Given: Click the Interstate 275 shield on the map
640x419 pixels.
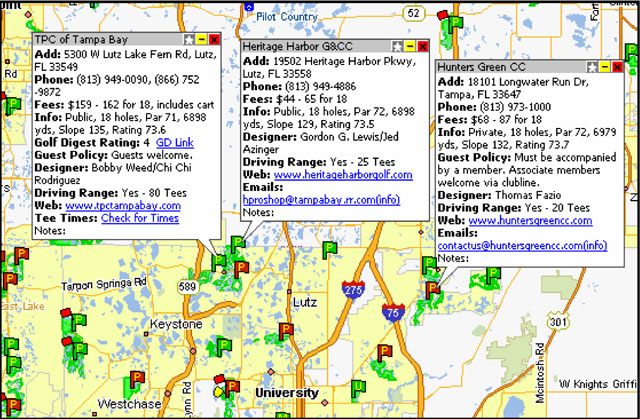Looking at the screenshot, I should pyautogui.click(x=353, y=290).
